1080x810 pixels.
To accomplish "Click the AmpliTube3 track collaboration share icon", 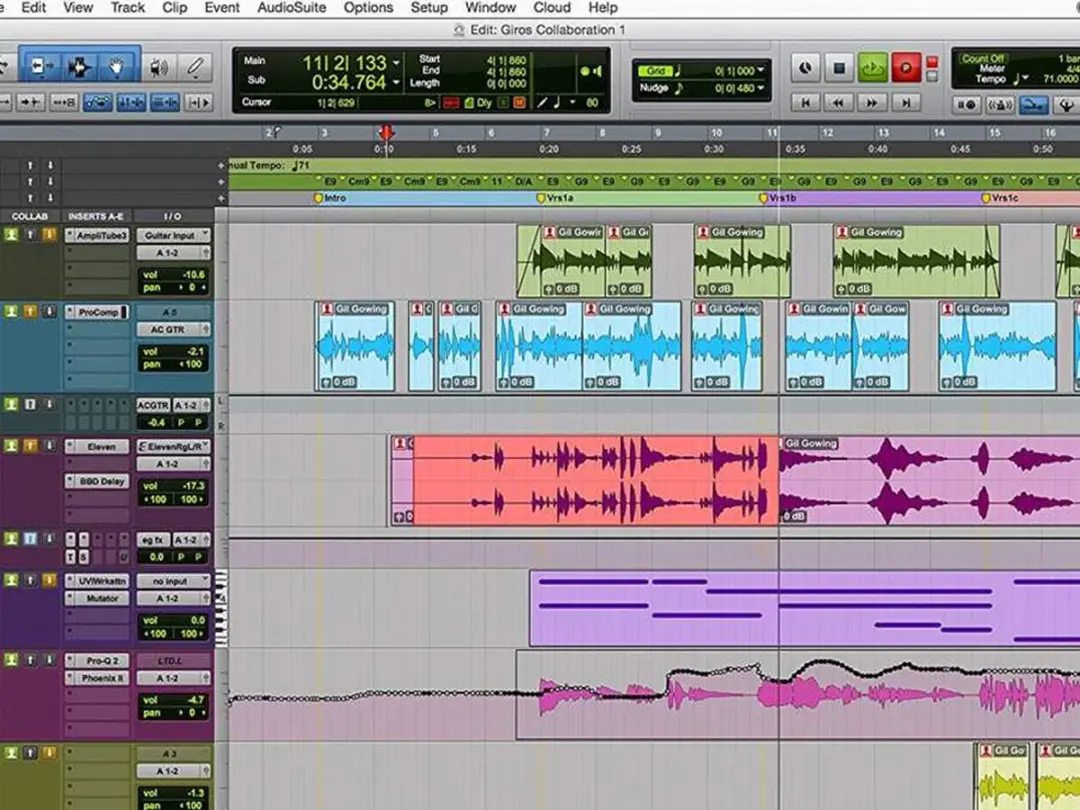I will [x=11, y=234].
